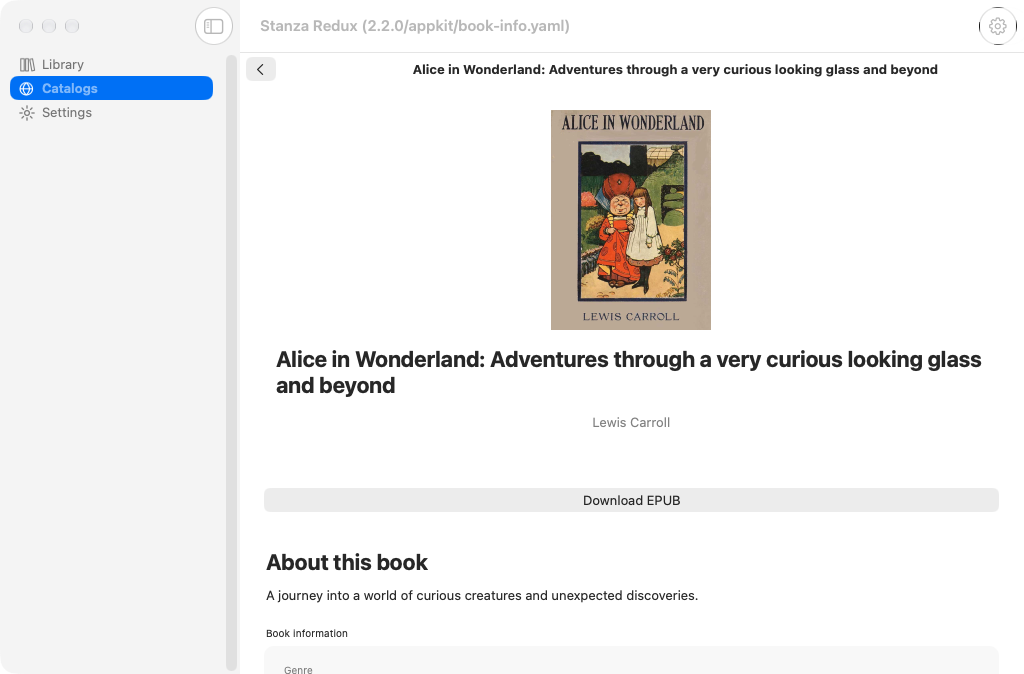Click the Catalogs globe icon

point(27,88)
